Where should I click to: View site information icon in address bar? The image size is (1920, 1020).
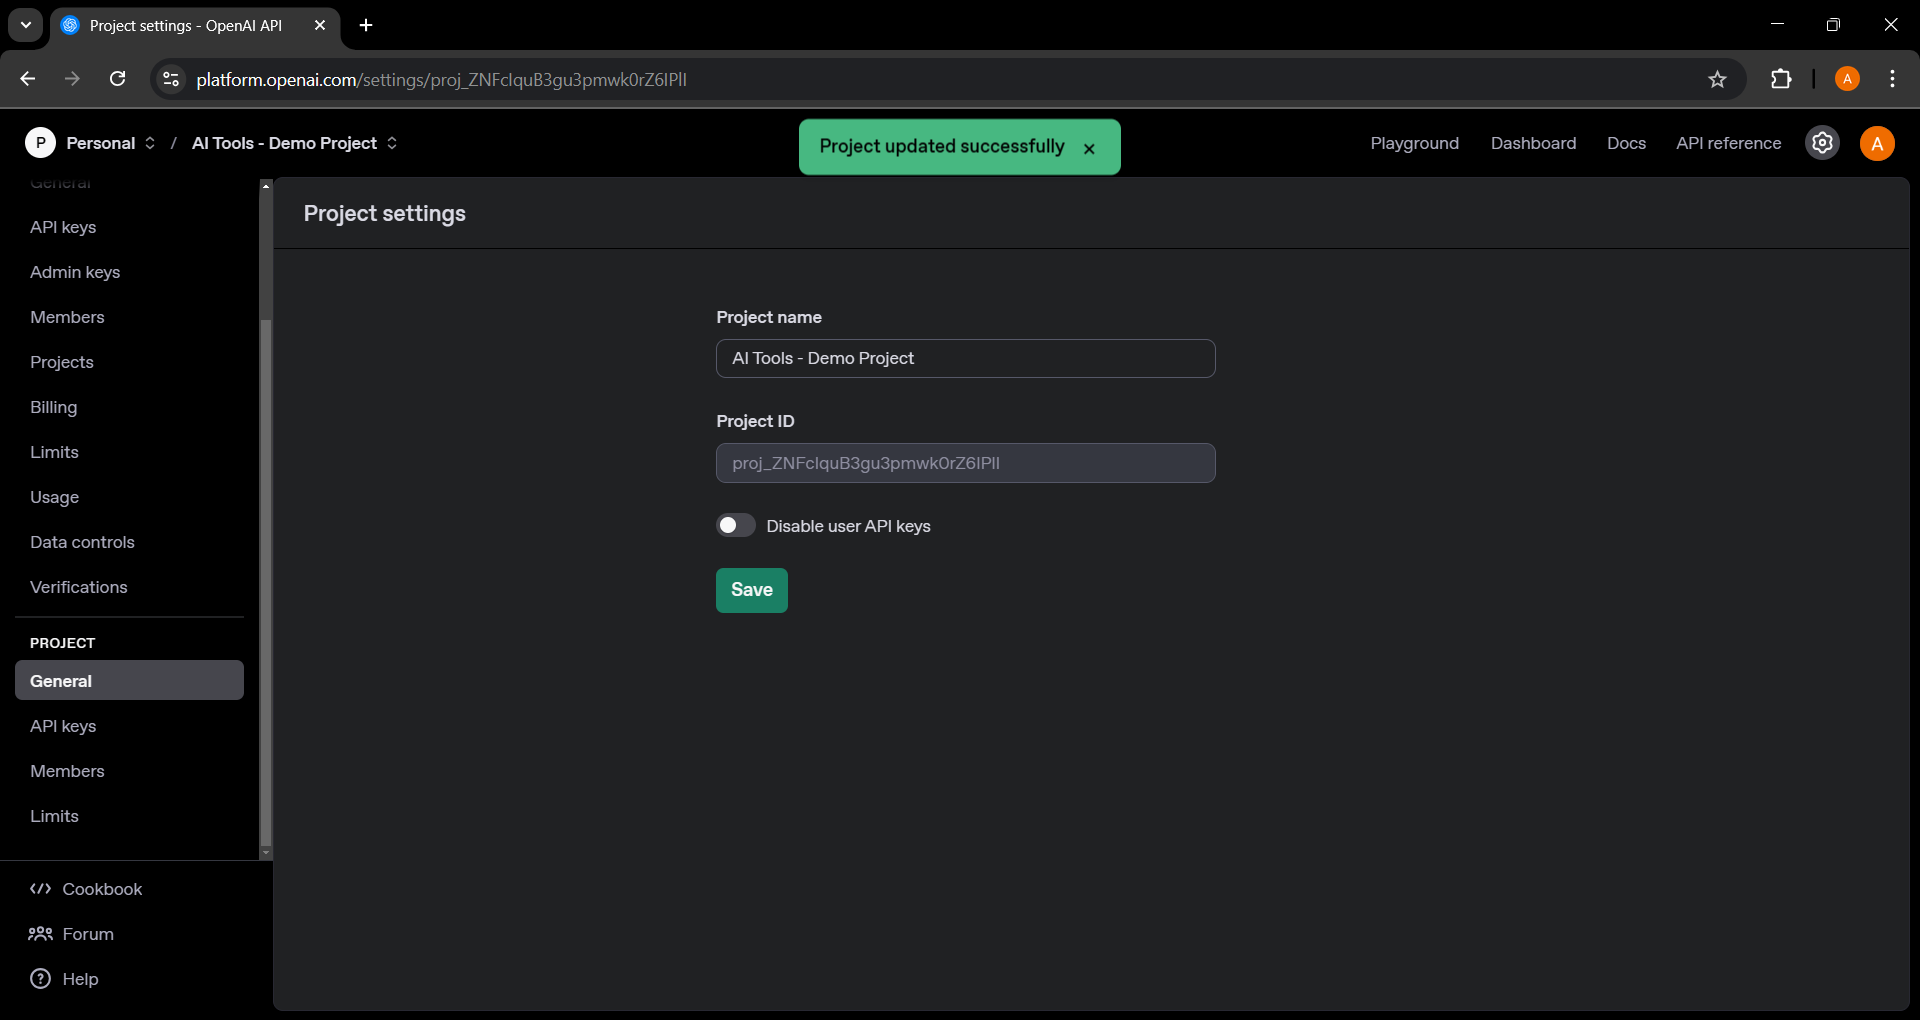pyautogui.click(x=171, y=79)
